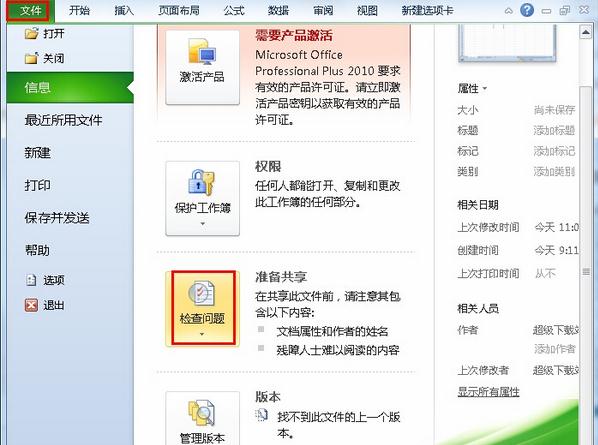Select 新建 in the left menu
The width and height of the screenshot is (598, 445).
(37, 153)
